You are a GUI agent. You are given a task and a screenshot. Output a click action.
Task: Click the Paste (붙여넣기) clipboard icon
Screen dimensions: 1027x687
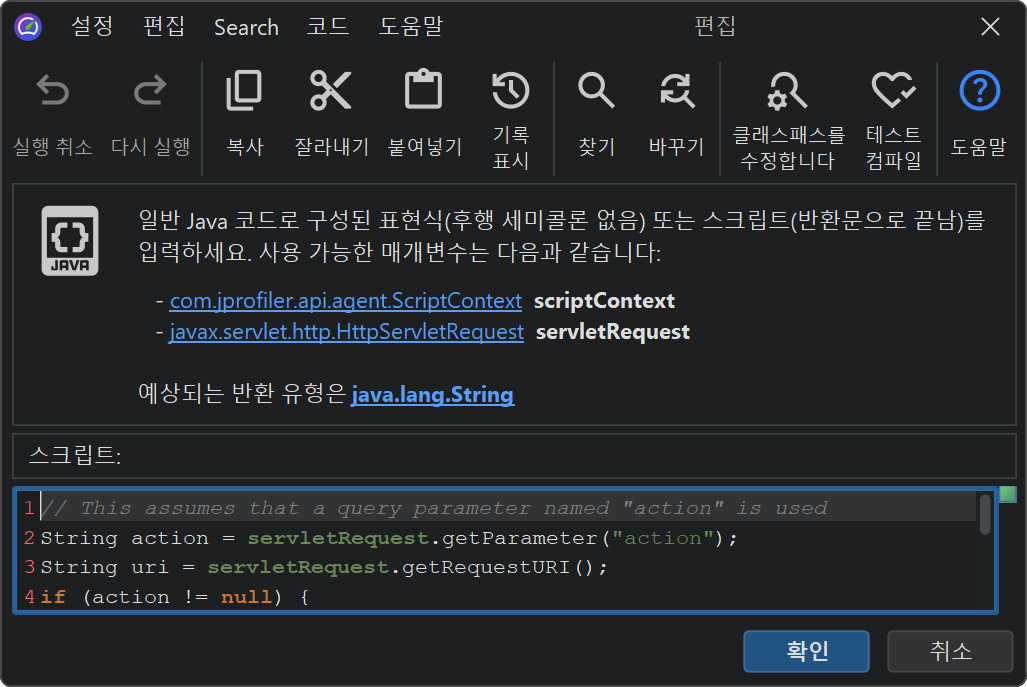424,91
